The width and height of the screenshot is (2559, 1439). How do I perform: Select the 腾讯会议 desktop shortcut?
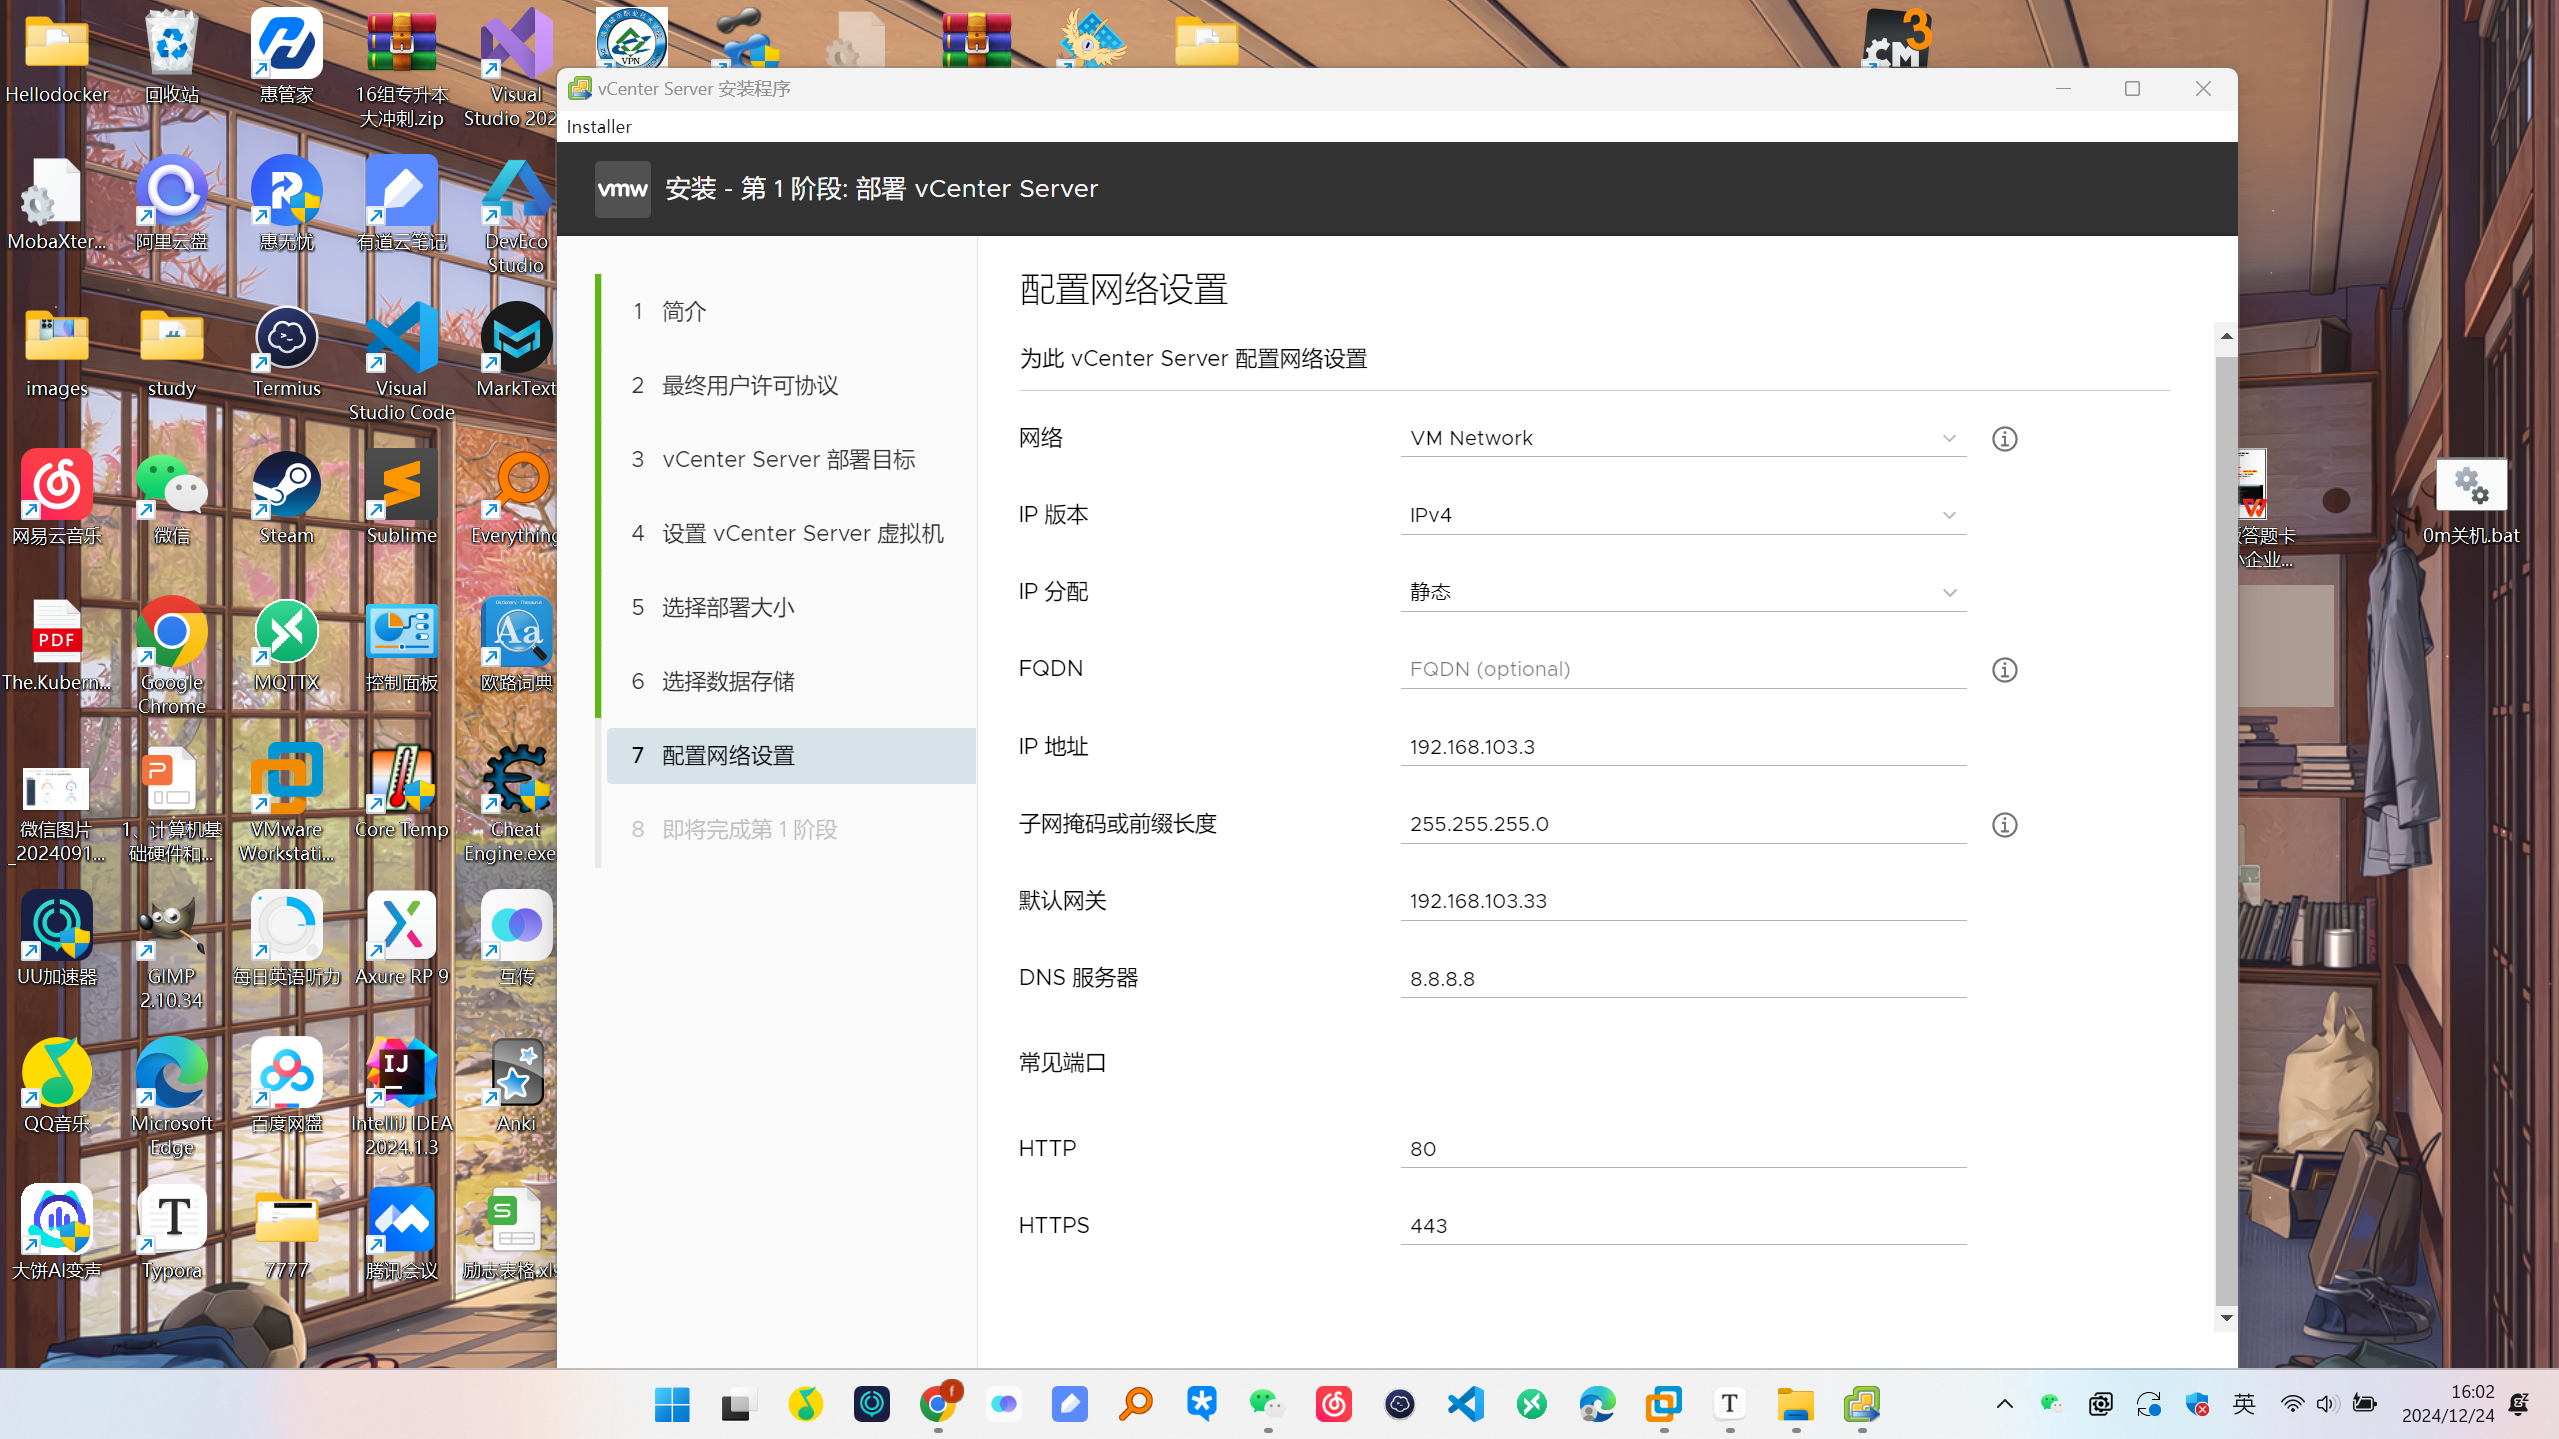click(401, 1234)
